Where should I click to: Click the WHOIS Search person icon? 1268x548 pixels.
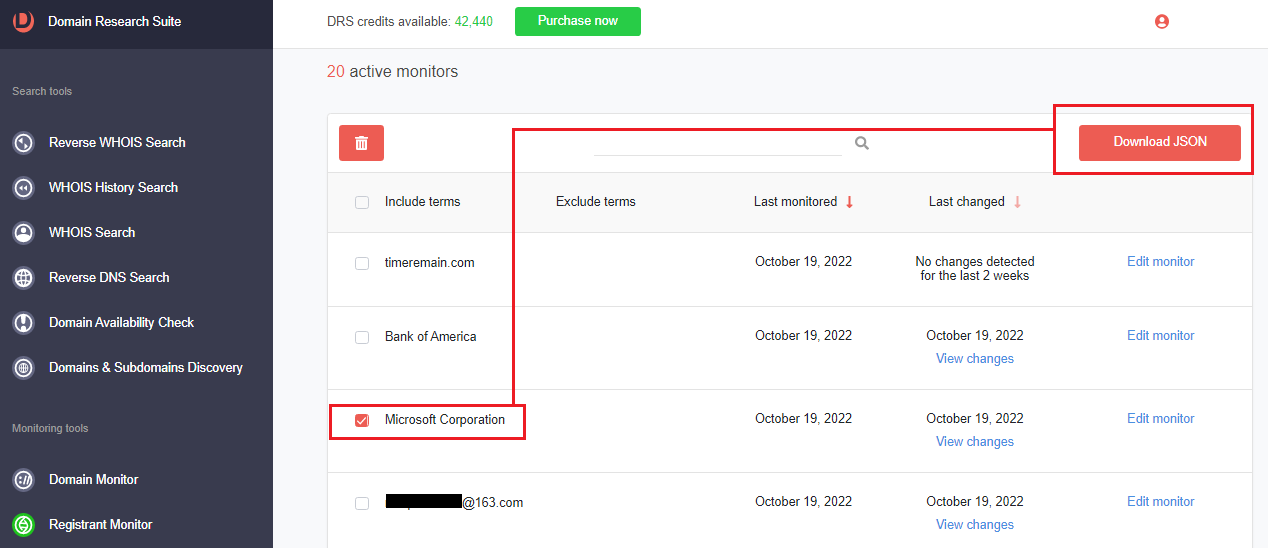[x=23, y=233]
